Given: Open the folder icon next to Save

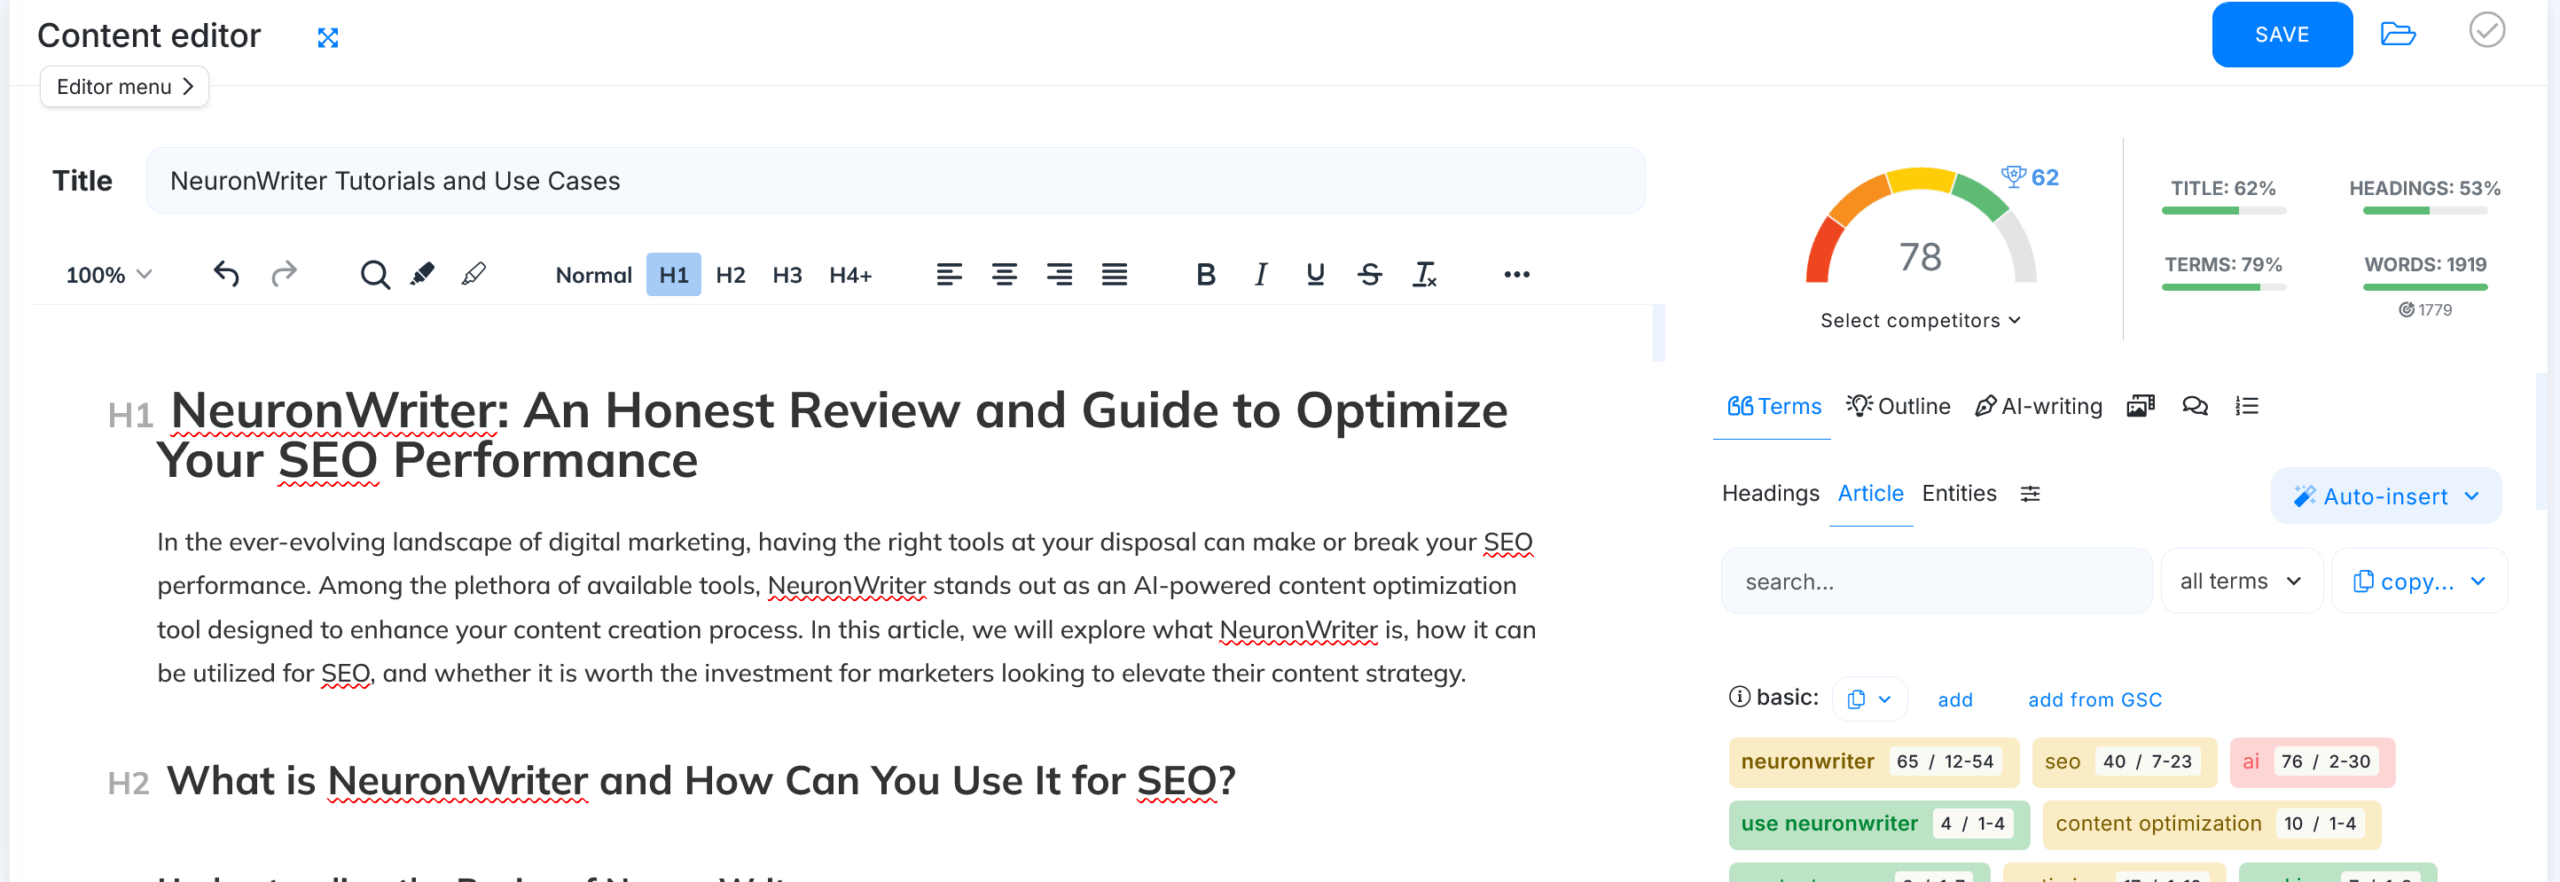Looking at the screenshot, I should click(x=2397, y=34).
